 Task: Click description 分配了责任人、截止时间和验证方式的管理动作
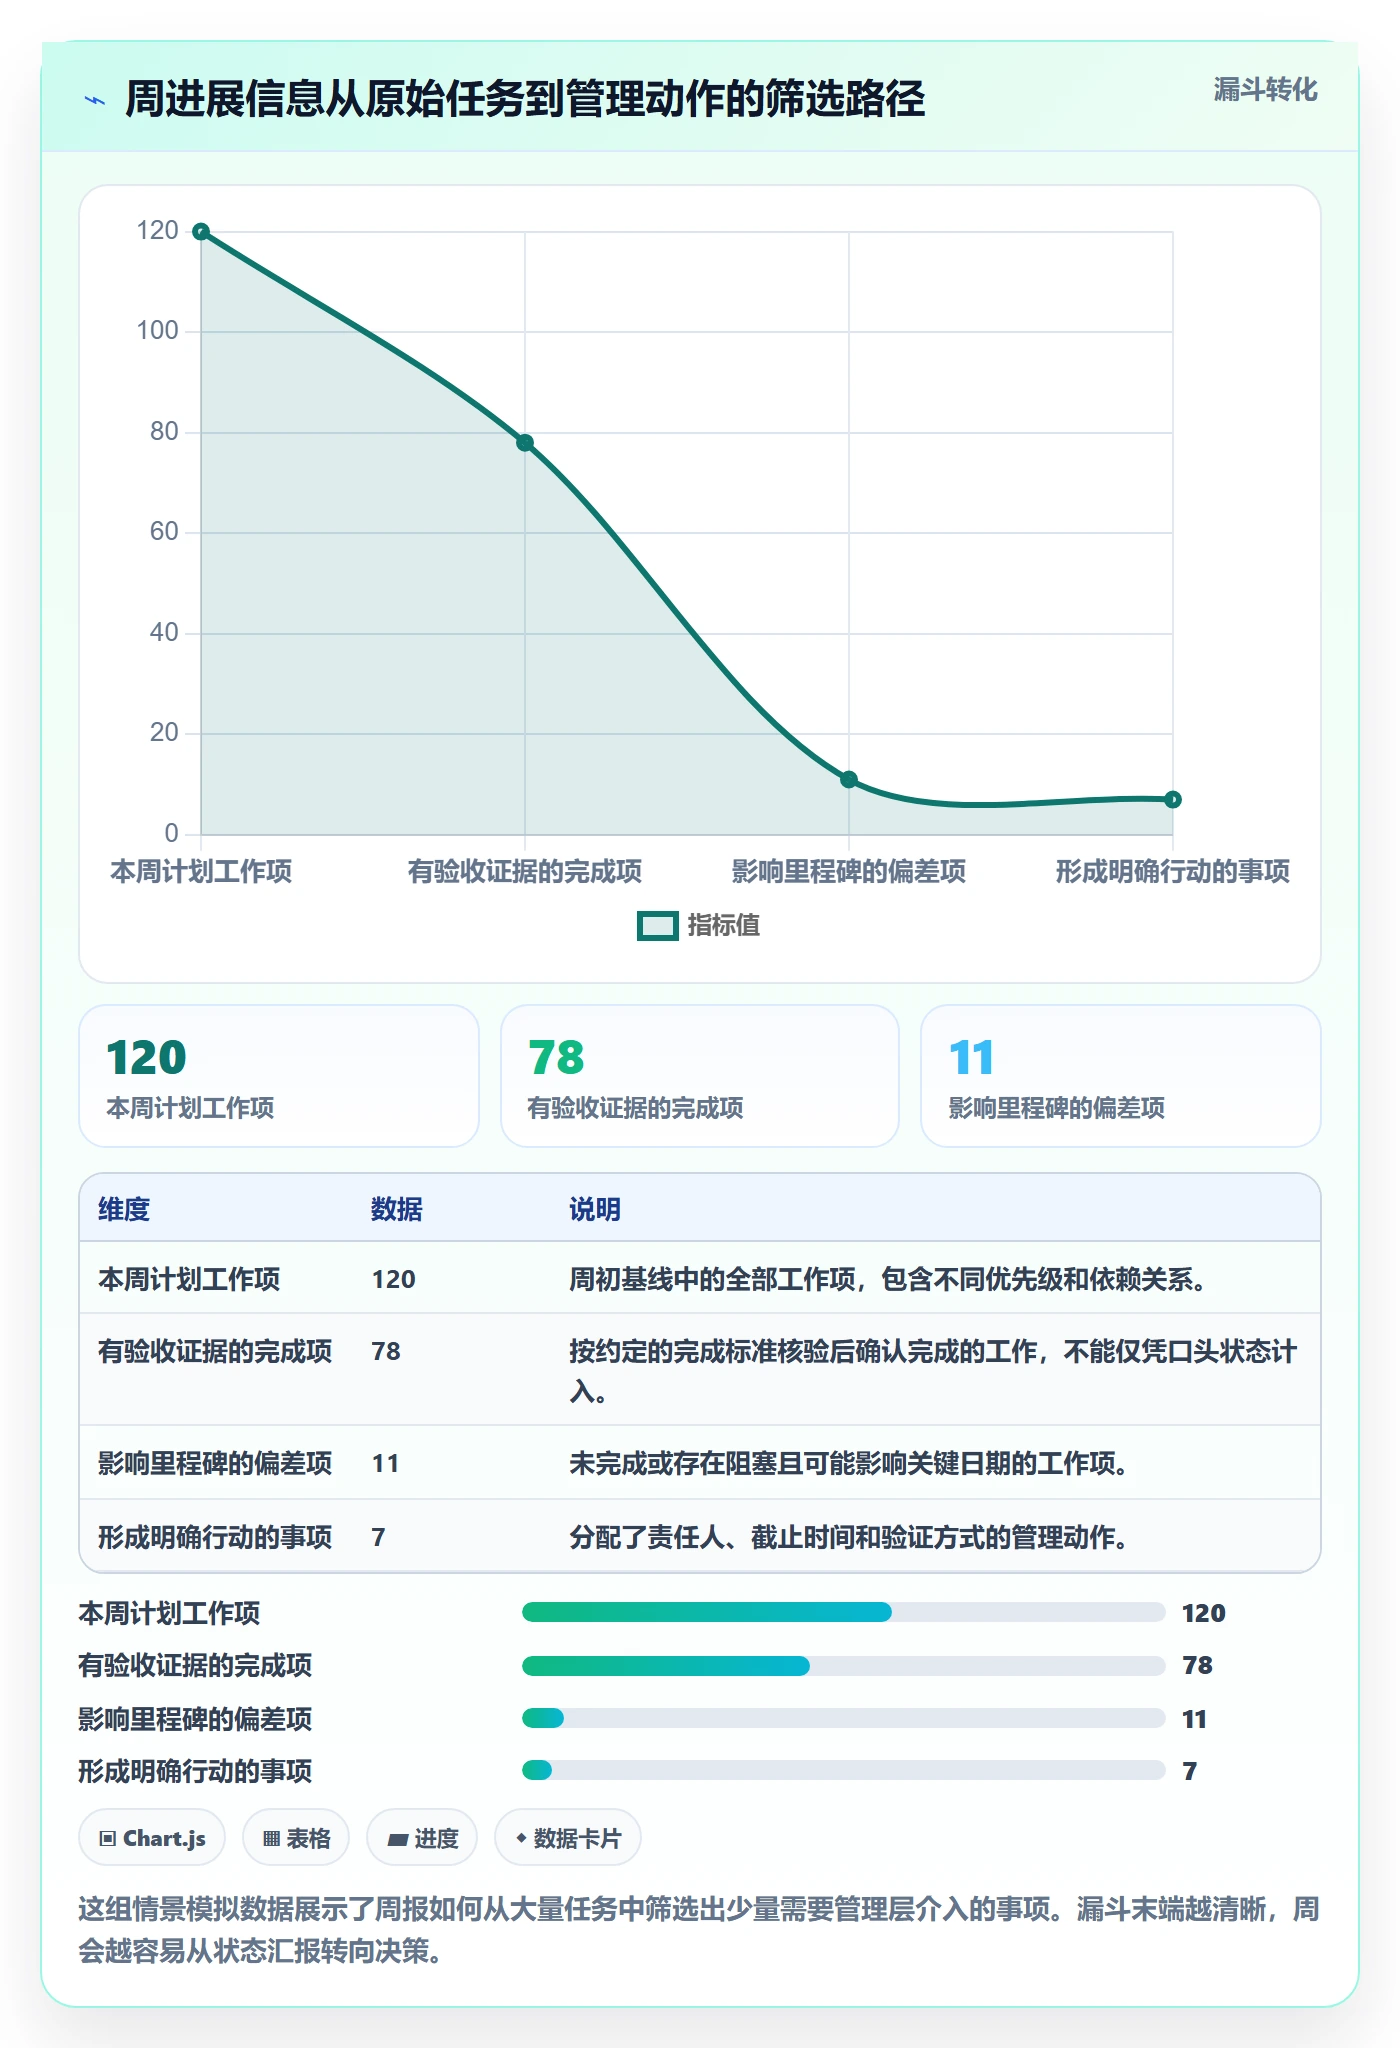pyautogui.click(x=848, y=1537)
